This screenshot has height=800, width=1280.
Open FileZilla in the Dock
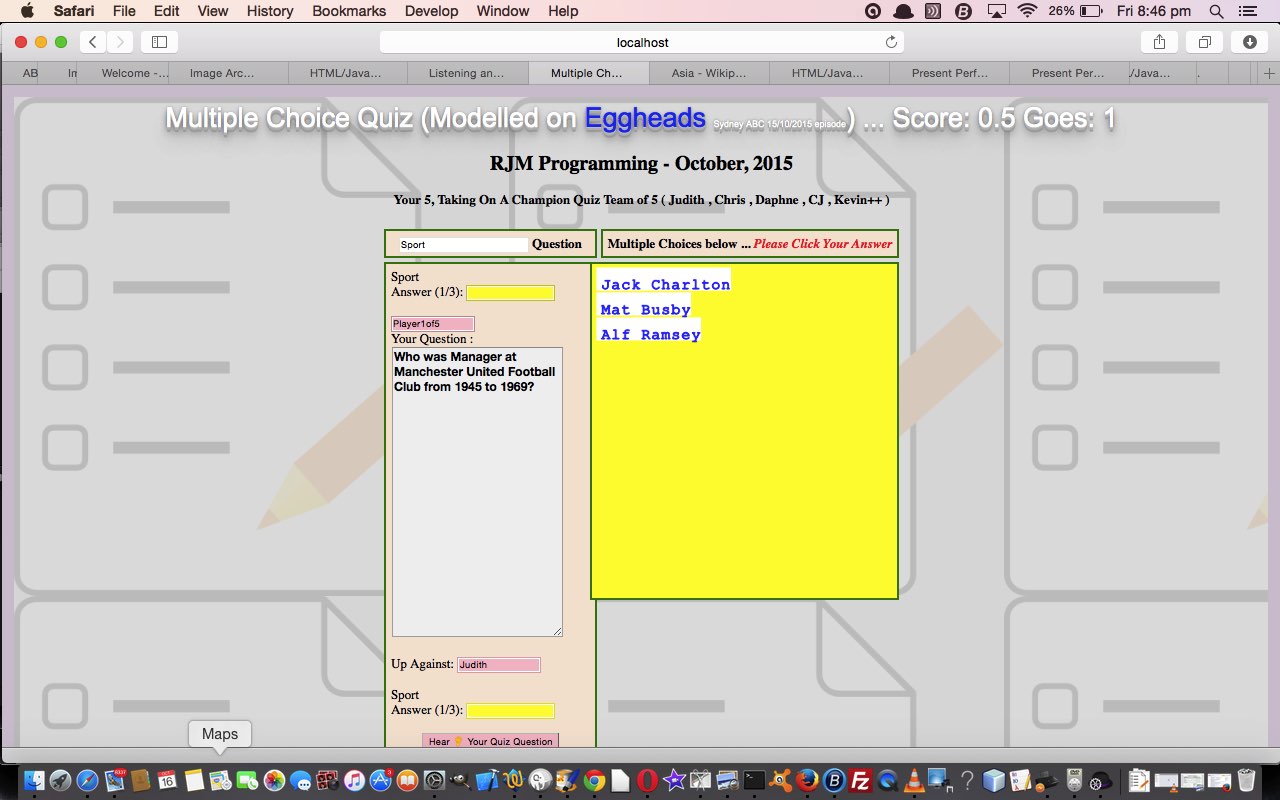(860, 781)
